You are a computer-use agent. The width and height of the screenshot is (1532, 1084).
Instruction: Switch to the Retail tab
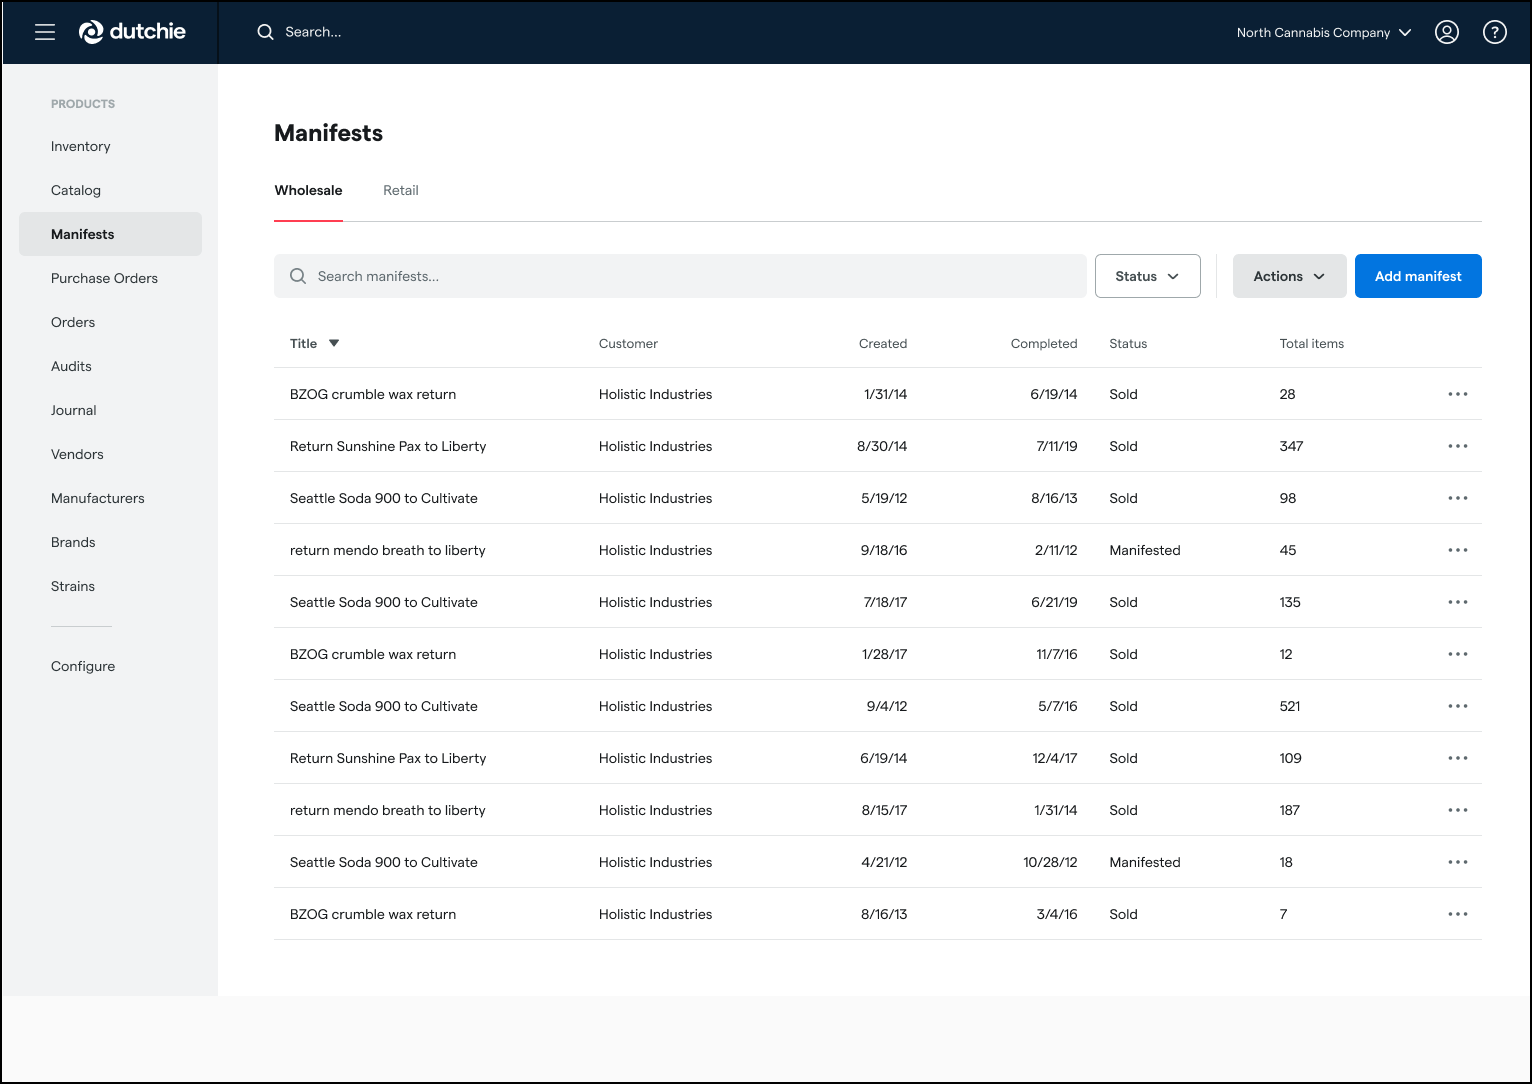tap(400, 190)
